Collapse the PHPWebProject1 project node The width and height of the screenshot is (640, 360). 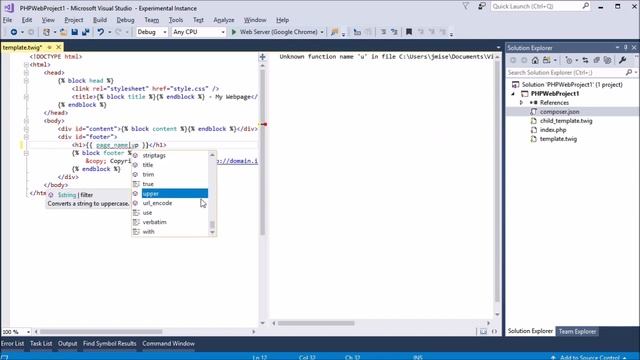pyautogui.click(x=513, y=94)
